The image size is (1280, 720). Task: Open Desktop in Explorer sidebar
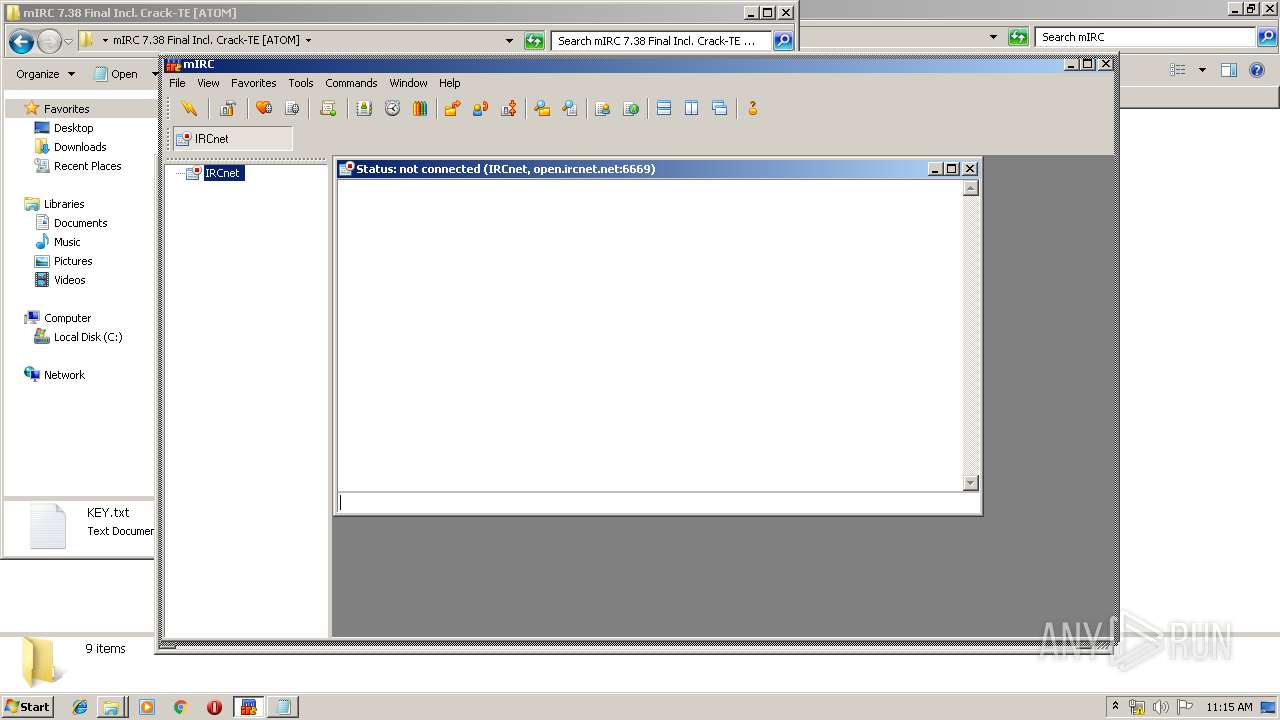coord(73,128)
